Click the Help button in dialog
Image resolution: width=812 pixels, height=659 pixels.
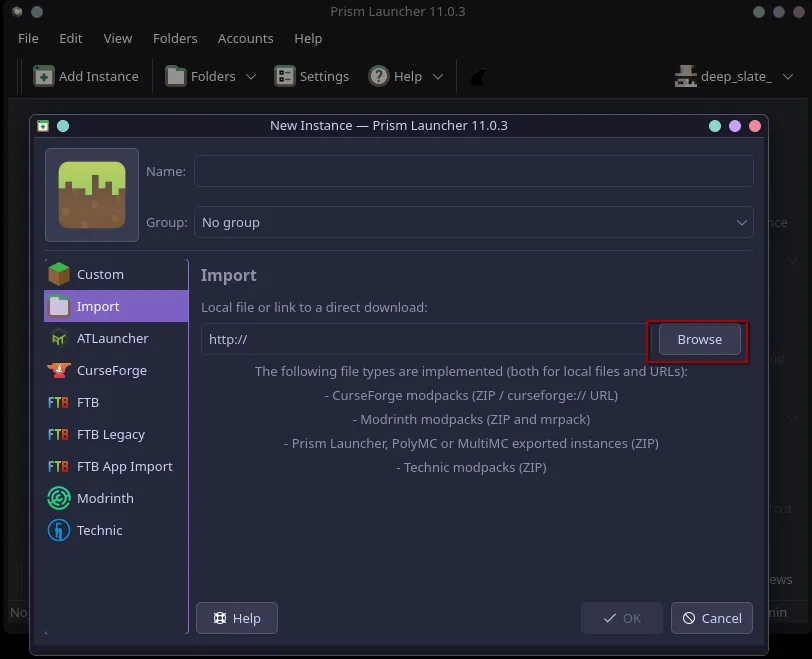coord(237,618)
